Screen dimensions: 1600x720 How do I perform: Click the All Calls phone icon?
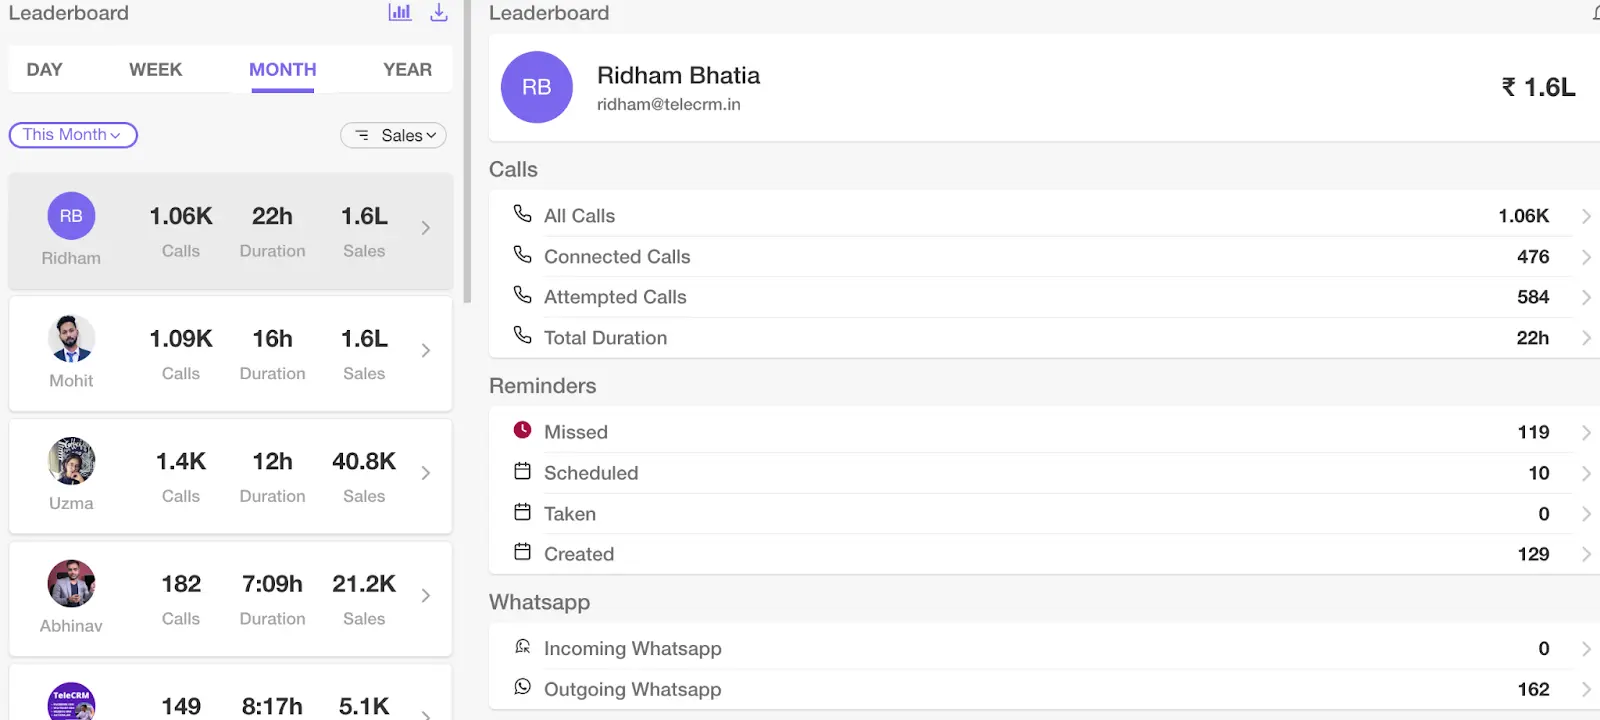[522, 214]
